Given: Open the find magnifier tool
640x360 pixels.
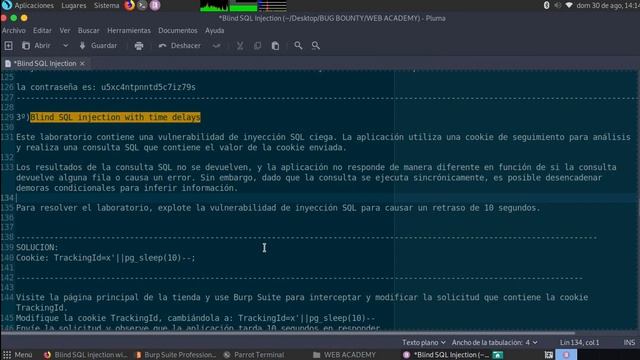Looking at the screenshot, I should click(298, 46).
